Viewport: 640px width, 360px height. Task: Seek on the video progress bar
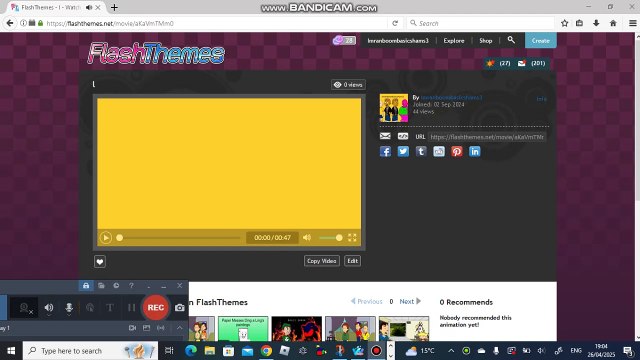point(179,238)
